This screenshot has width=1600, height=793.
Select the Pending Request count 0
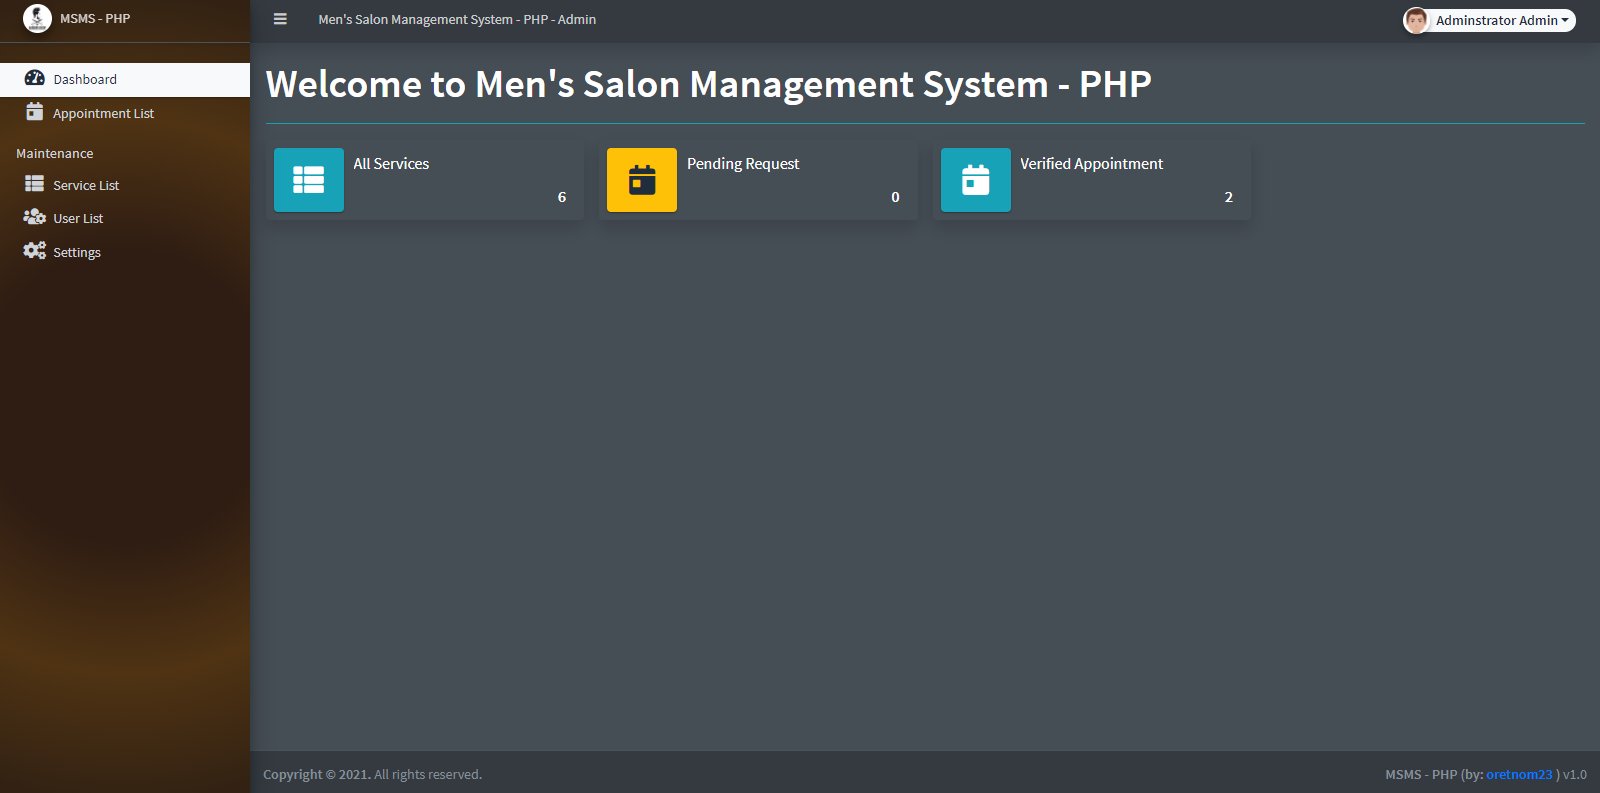tap(895, 197)
